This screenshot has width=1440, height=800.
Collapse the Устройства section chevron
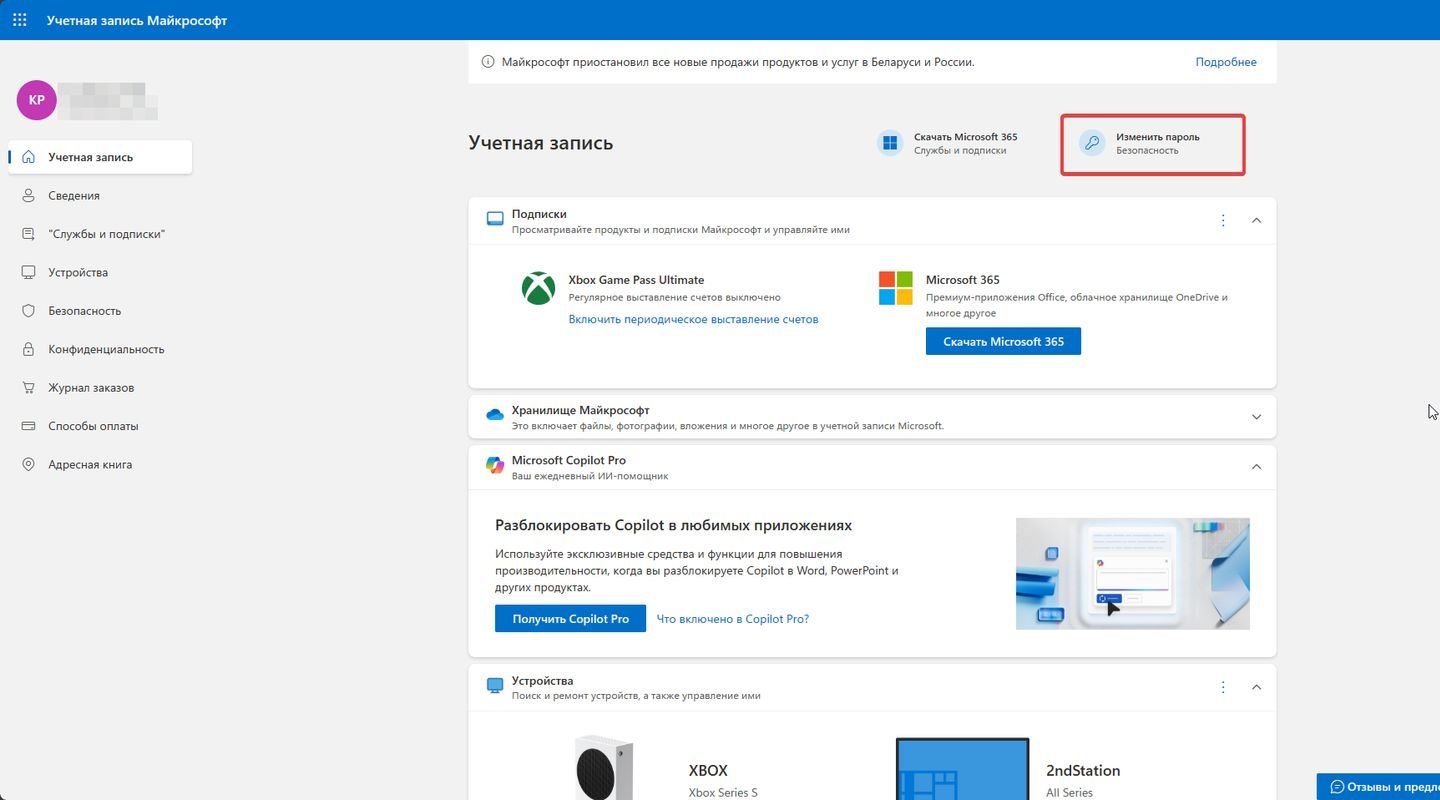click(1257, 687)
